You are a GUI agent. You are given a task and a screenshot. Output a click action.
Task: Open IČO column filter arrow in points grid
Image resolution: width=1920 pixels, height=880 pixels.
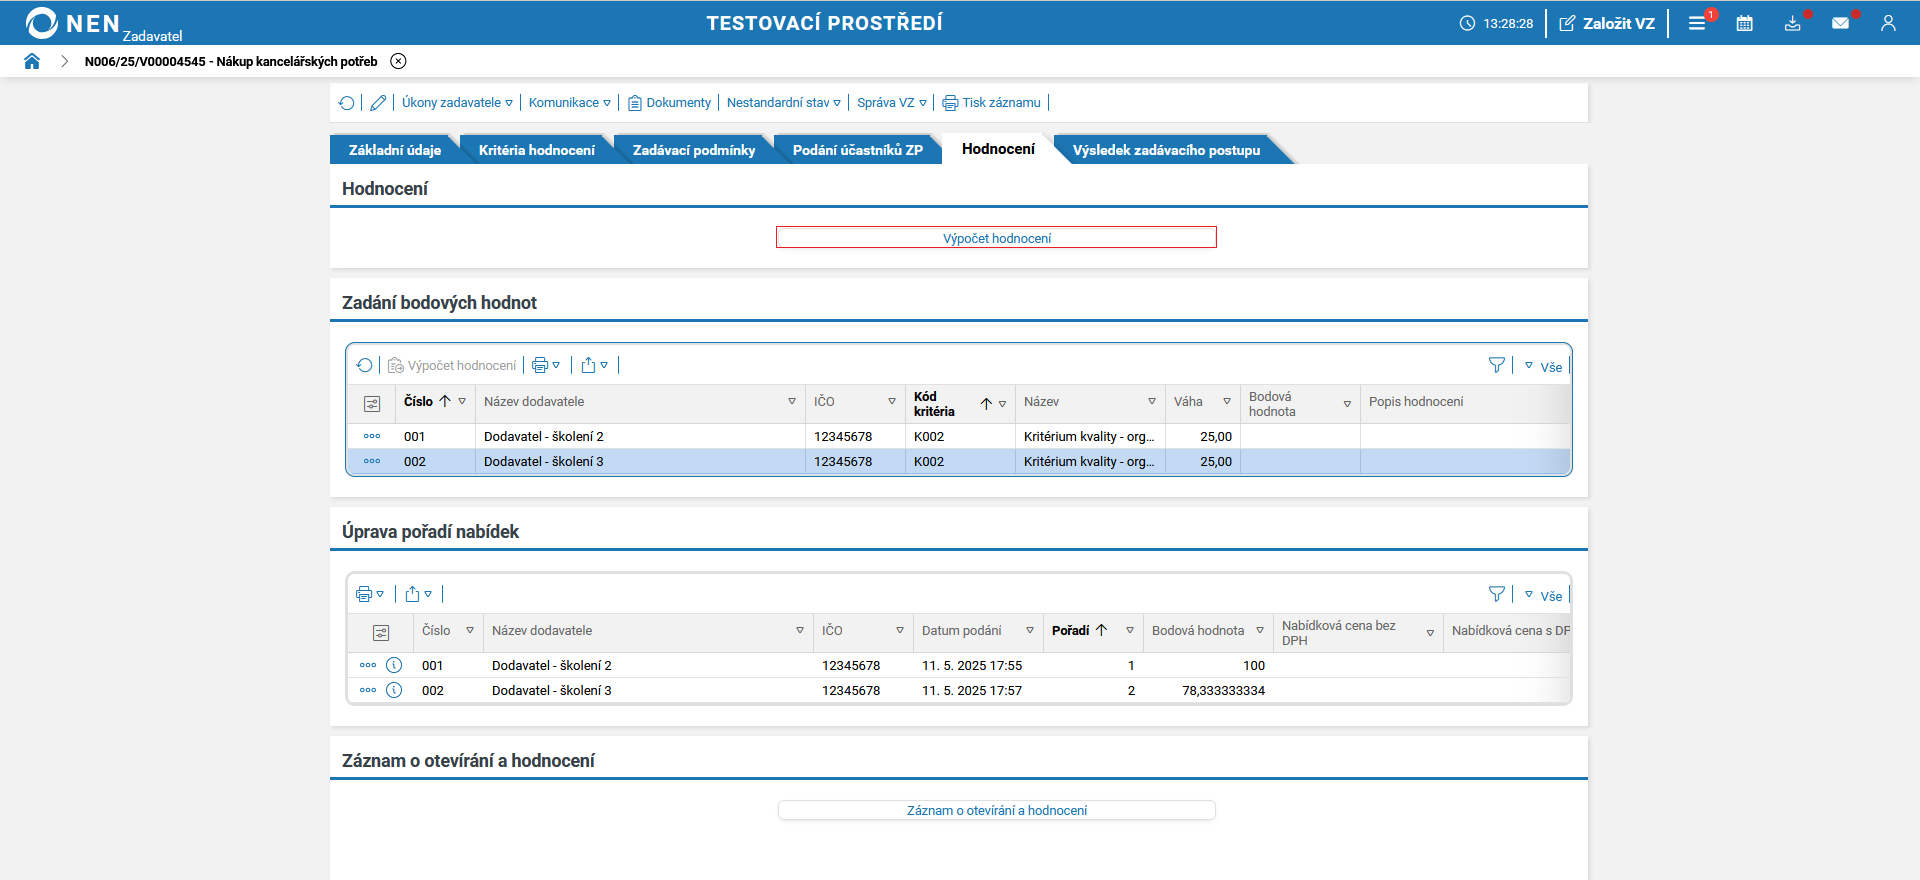tap(892, 402)
